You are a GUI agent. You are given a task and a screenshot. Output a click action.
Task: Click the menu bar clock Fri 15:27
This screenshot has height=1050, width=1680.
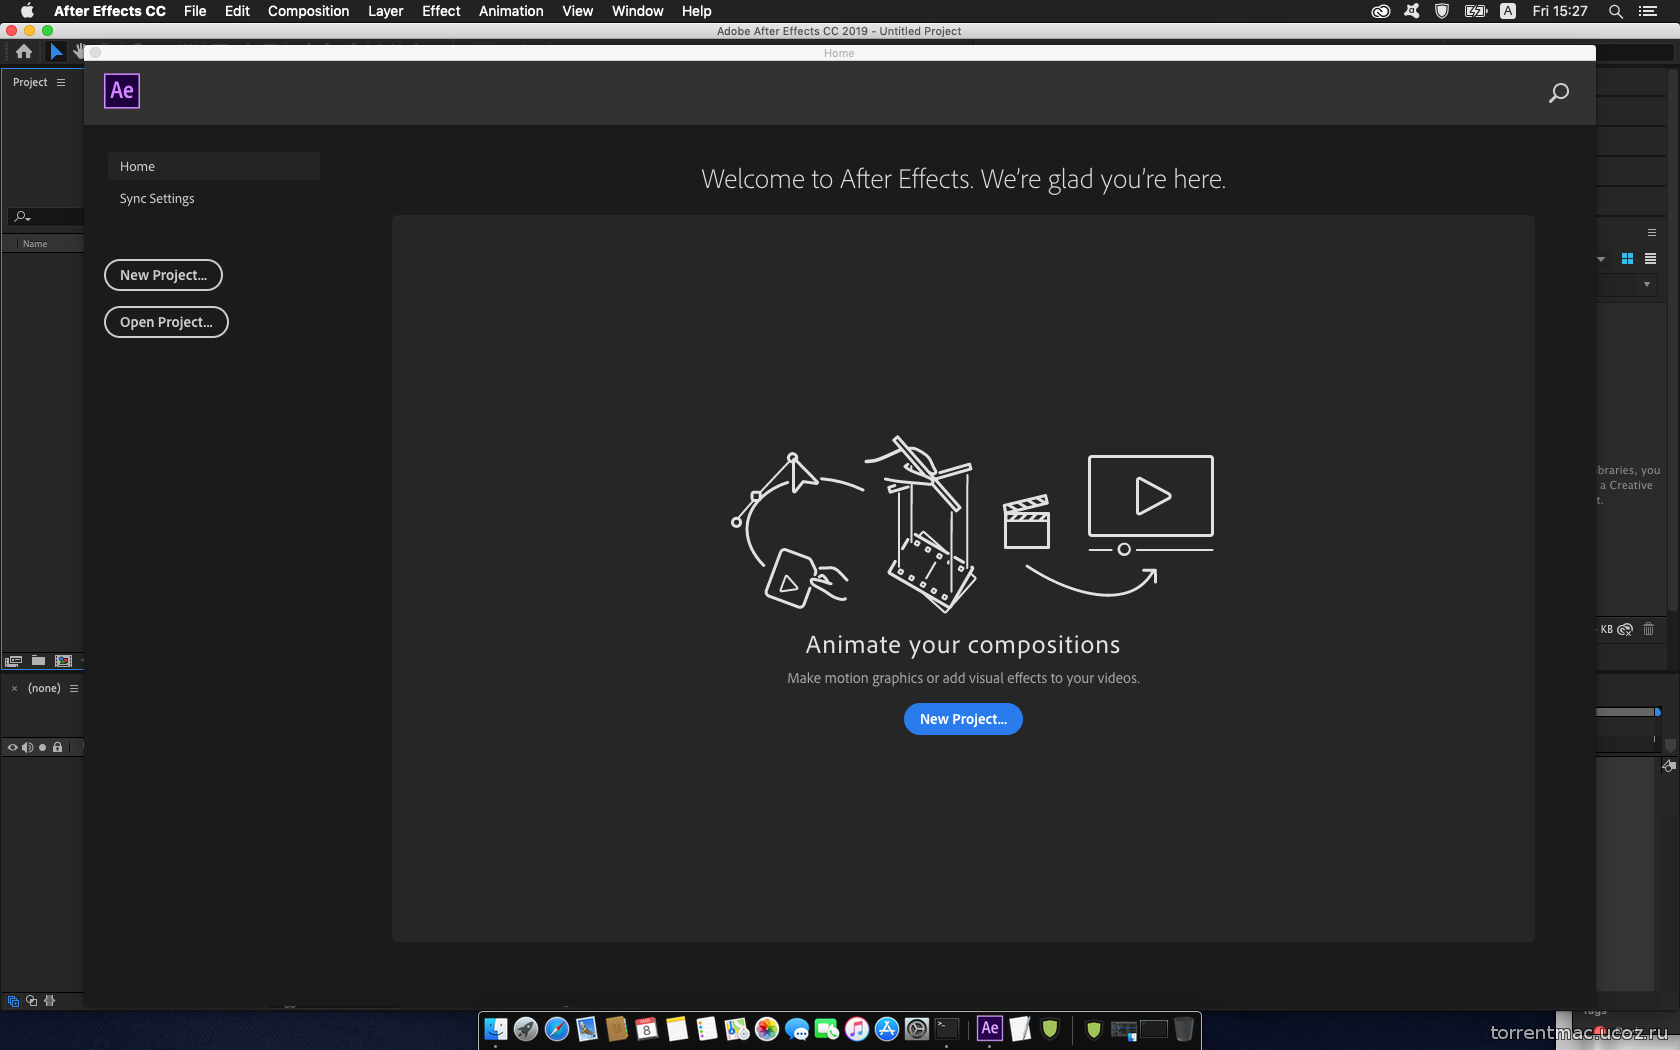(1560, 11)
